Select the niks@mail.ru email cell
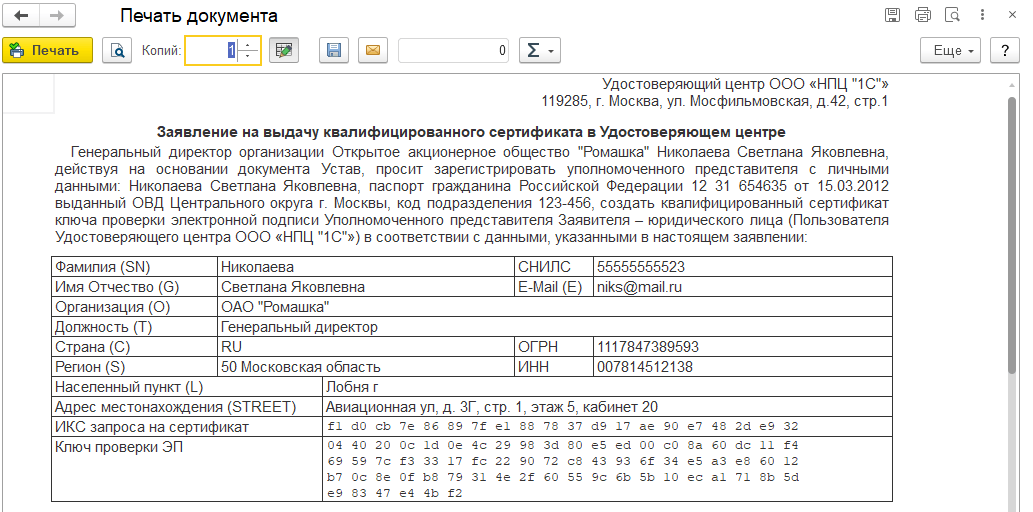This screenshot has height=512, width=1033. click(x=742, y=287)
